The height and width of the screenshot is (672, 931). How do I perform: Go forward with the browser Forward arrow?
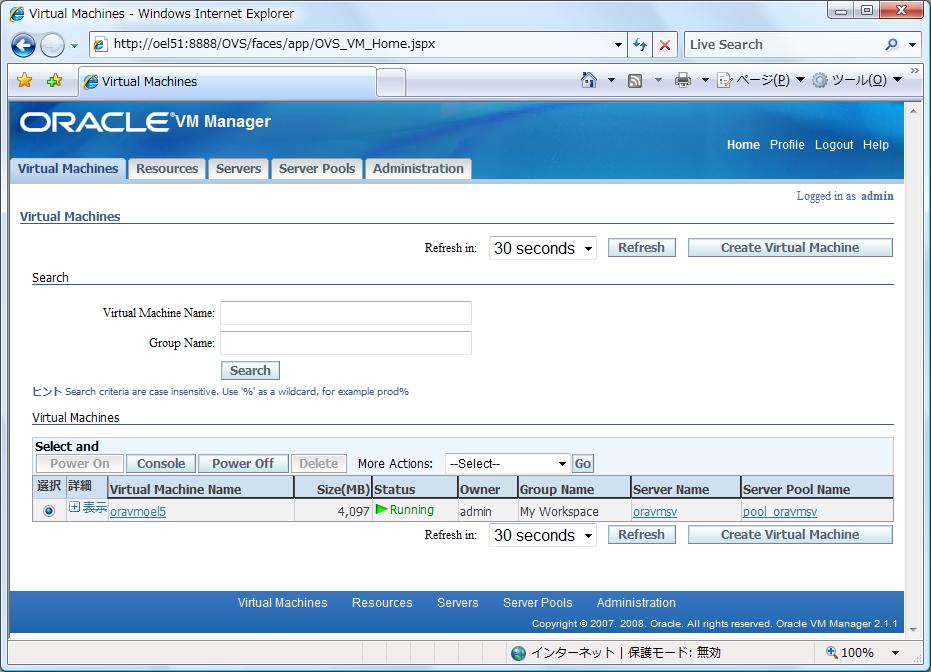click(52, 45)
